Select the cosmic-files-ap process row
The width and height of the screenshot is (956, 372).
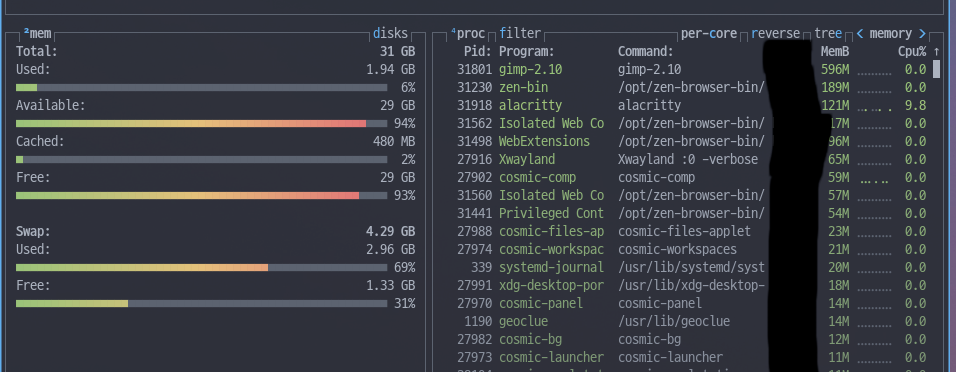[x=683, y=231]
